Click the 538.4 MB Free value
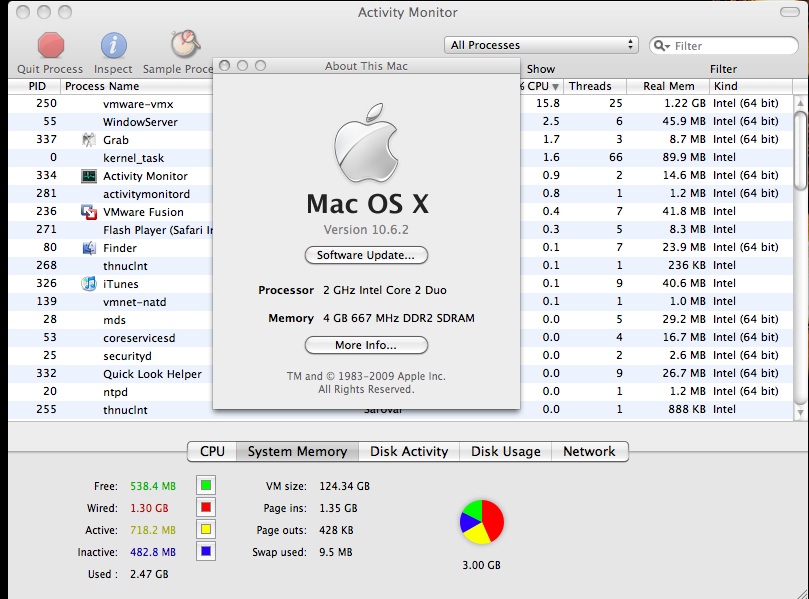809x599 pixels. (153, 486)
